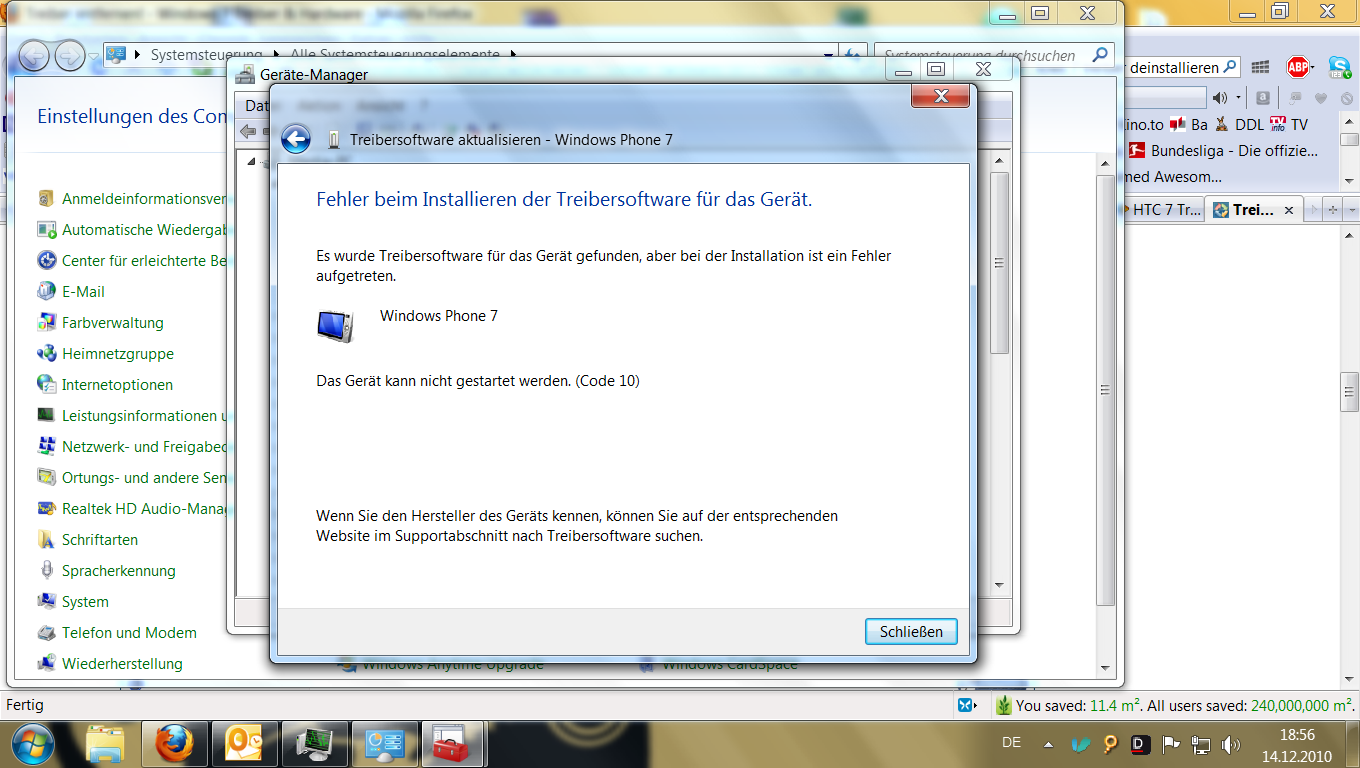Open Realtek HD Audio-Manager icon
Viewport: 1360px width, 768px height.
tap(46, 508)
